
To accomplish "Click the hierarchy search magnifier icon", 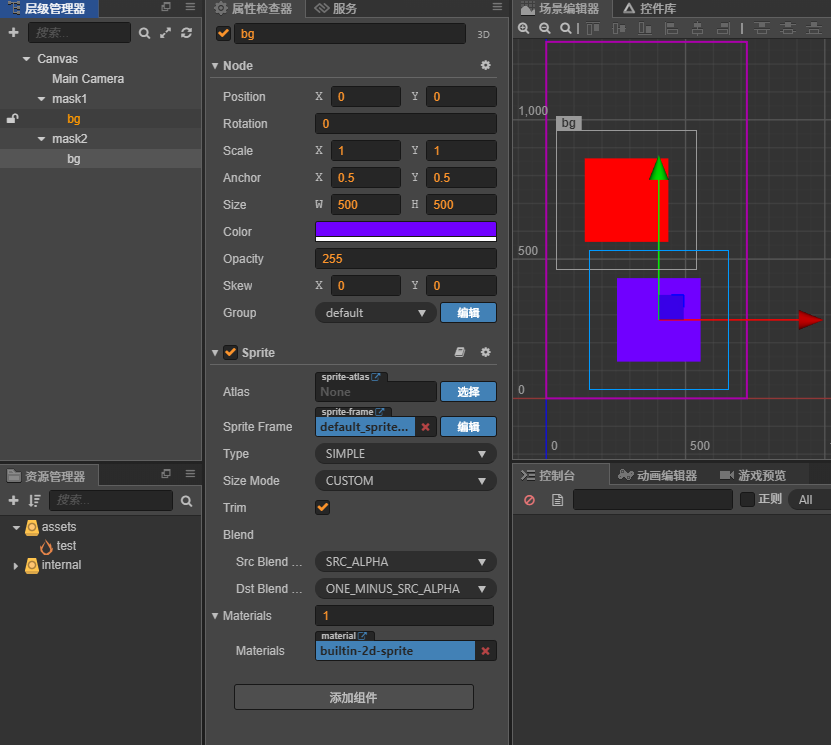I will (144, 33).
